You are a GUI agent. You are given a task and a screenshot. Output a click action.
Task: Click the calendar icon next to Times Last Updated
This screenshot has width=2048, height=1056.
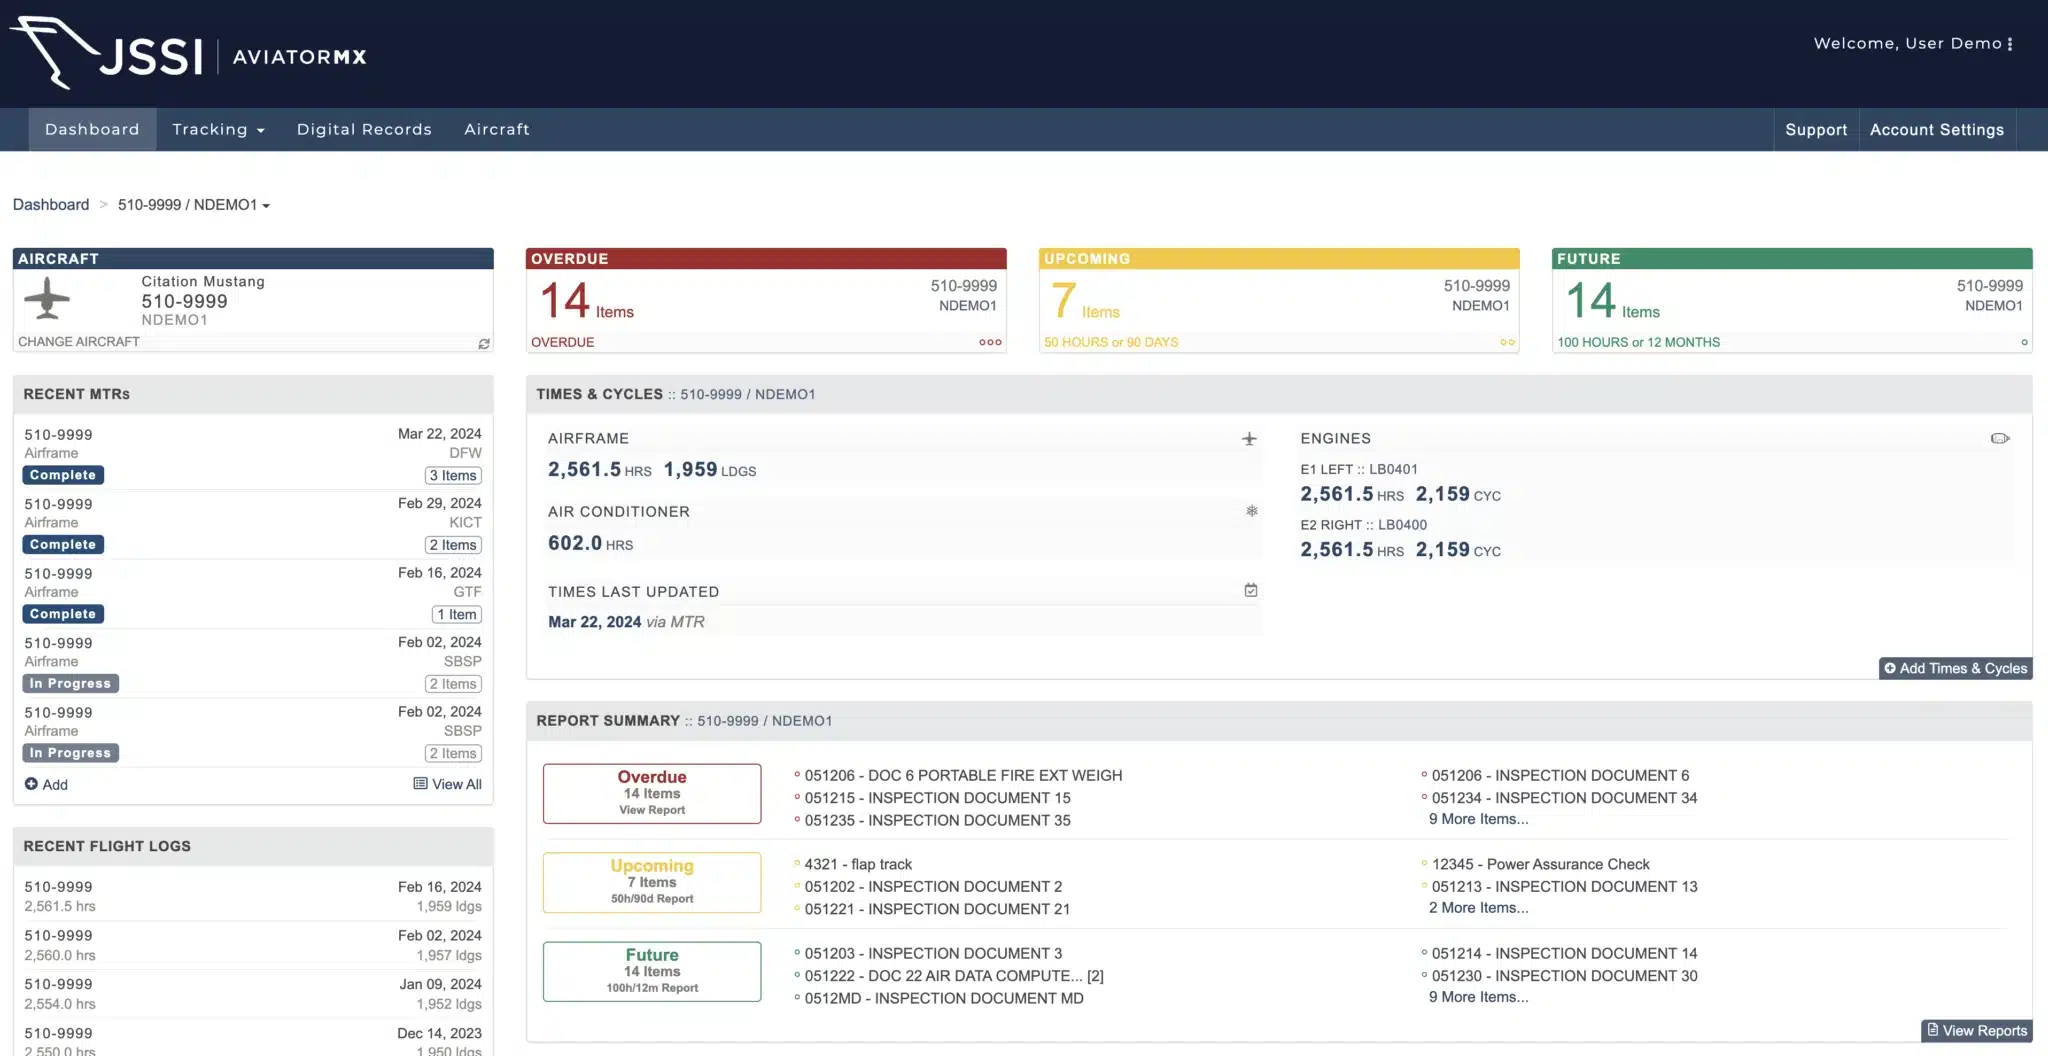(1250, 591)
